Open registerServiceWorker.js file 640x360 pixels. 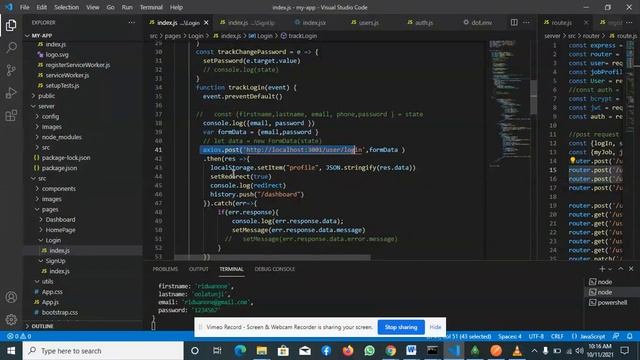pyautogui.click(x=83, y=65)
